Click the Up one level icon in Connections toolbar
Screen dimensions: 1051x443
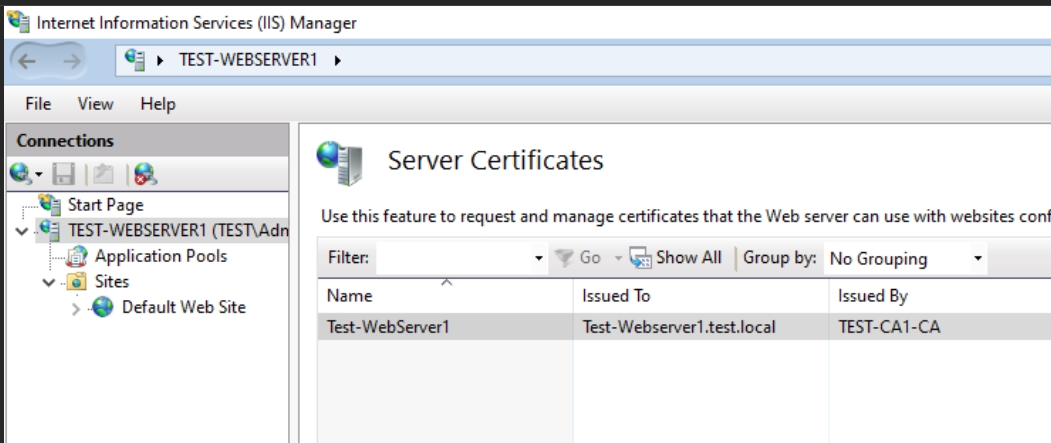coord(104,175)
